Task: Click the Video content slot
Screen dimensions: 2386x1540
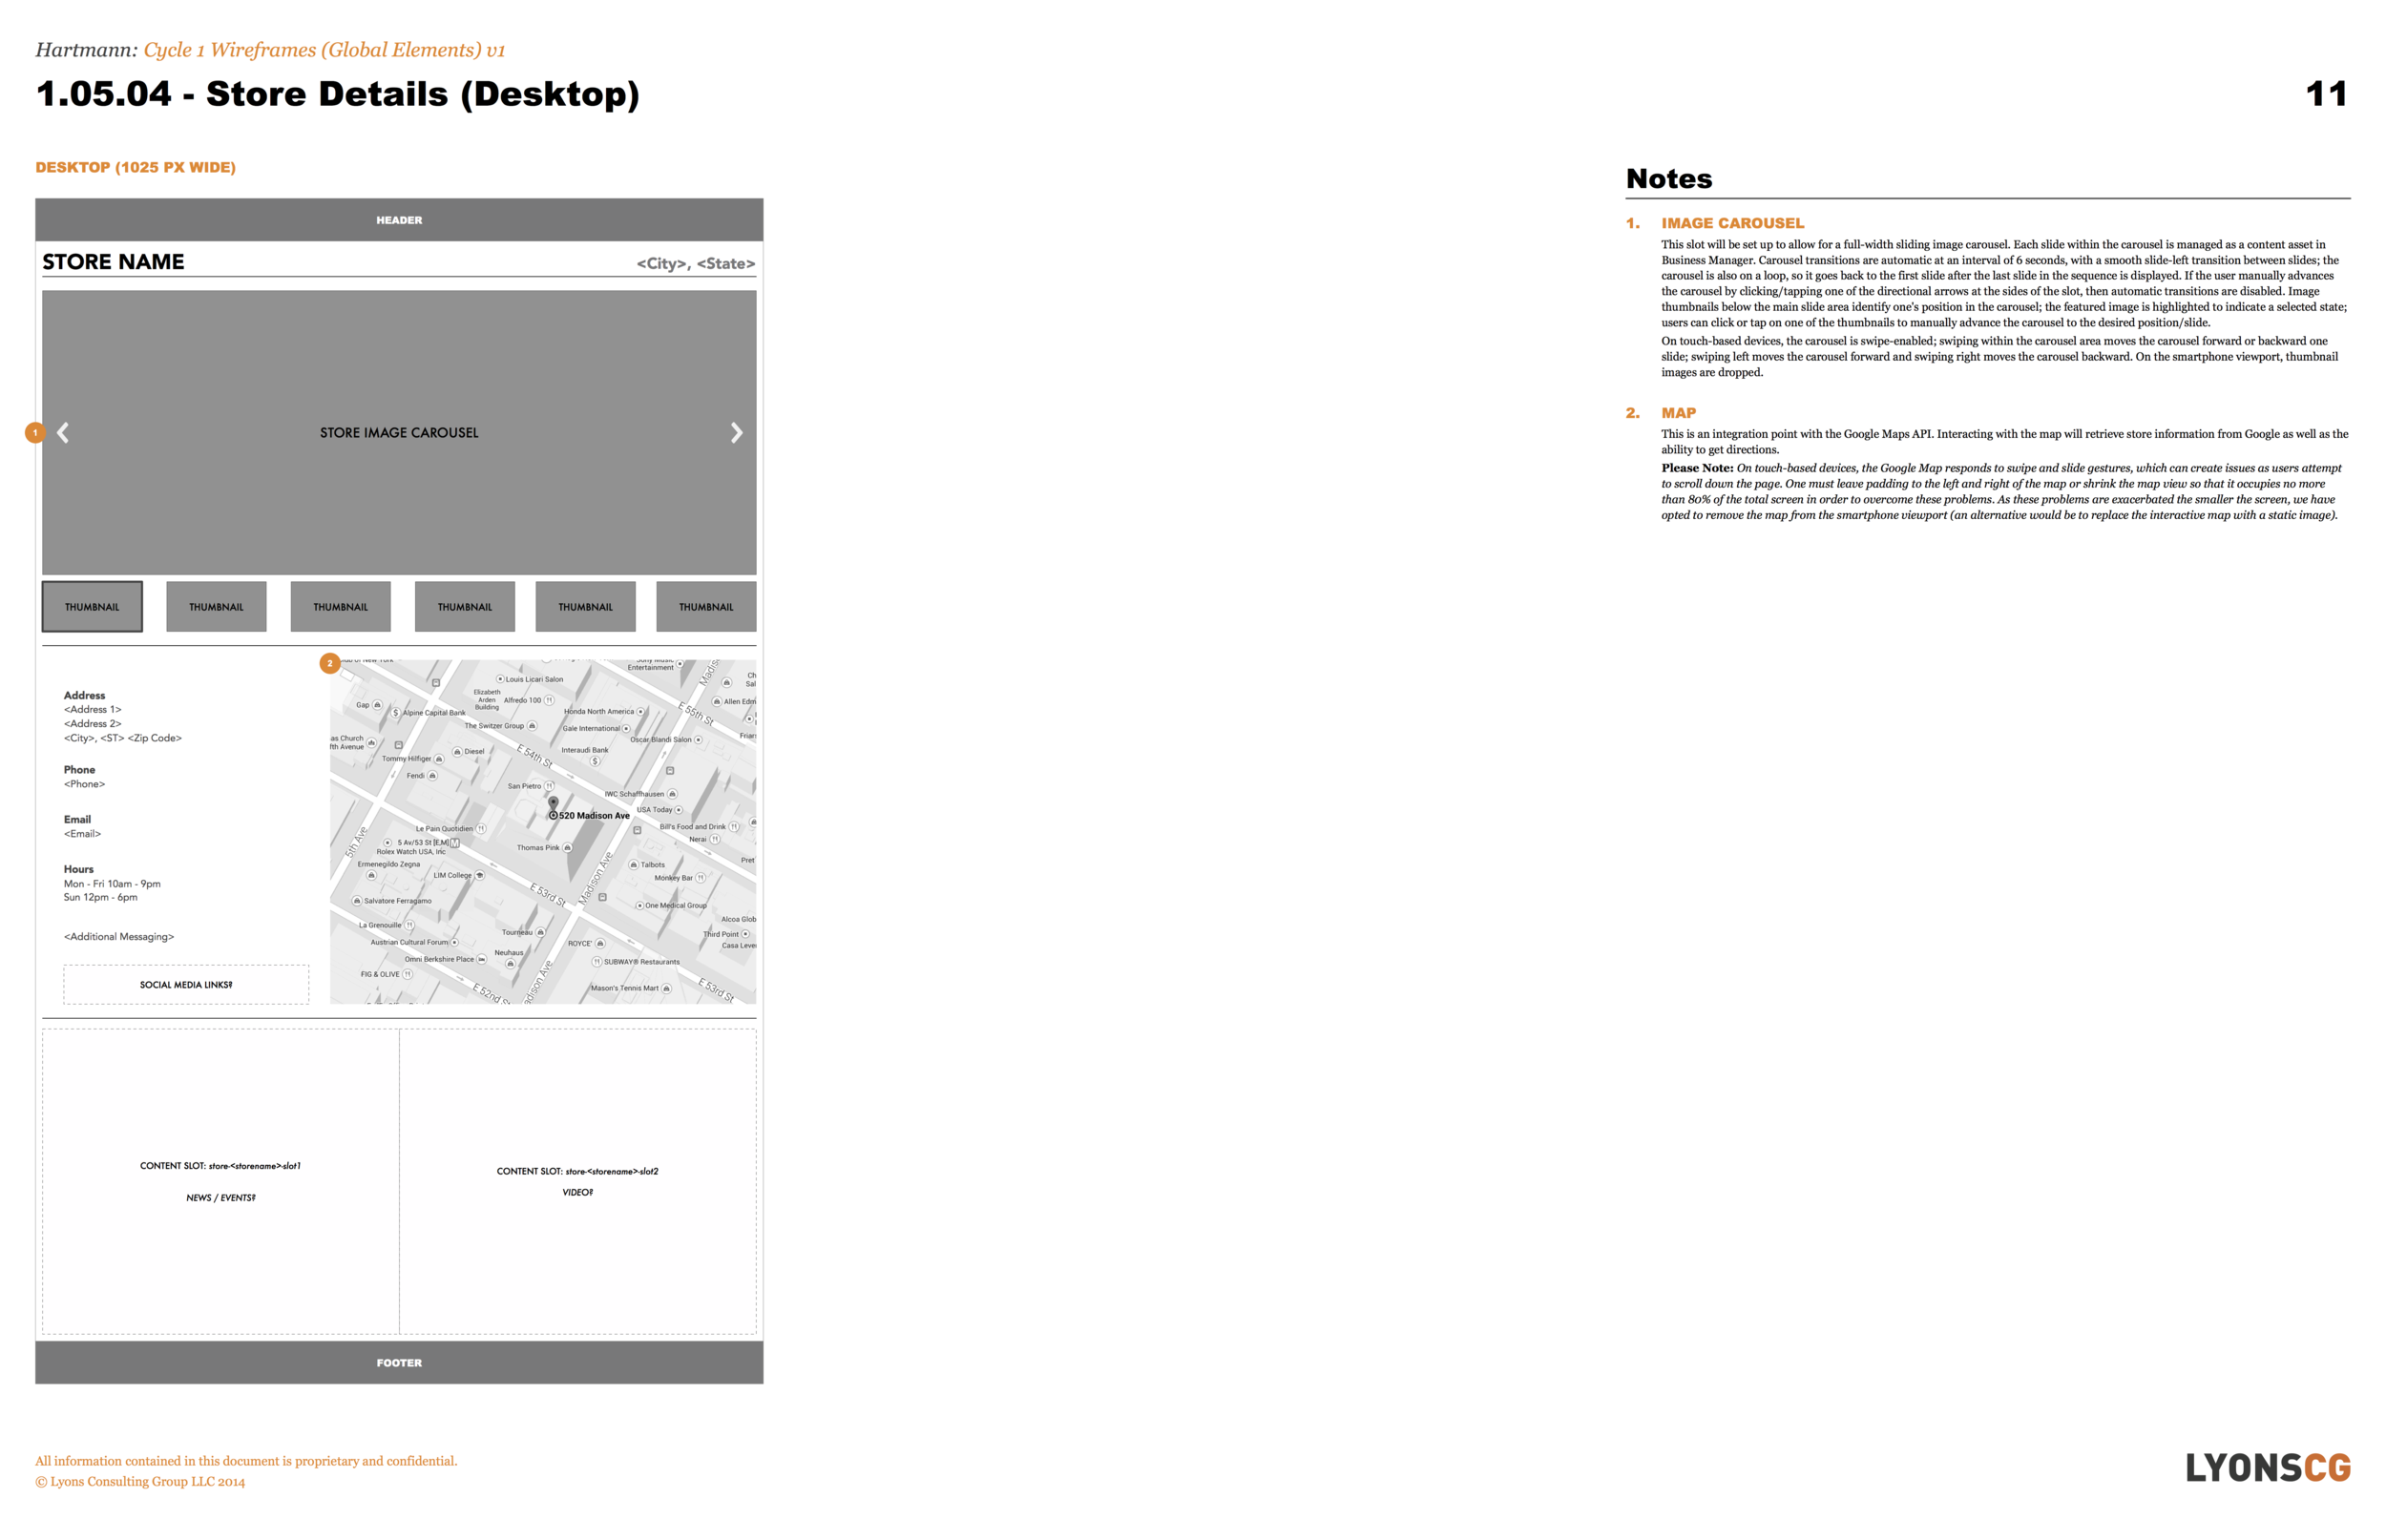Action: 578,1182
